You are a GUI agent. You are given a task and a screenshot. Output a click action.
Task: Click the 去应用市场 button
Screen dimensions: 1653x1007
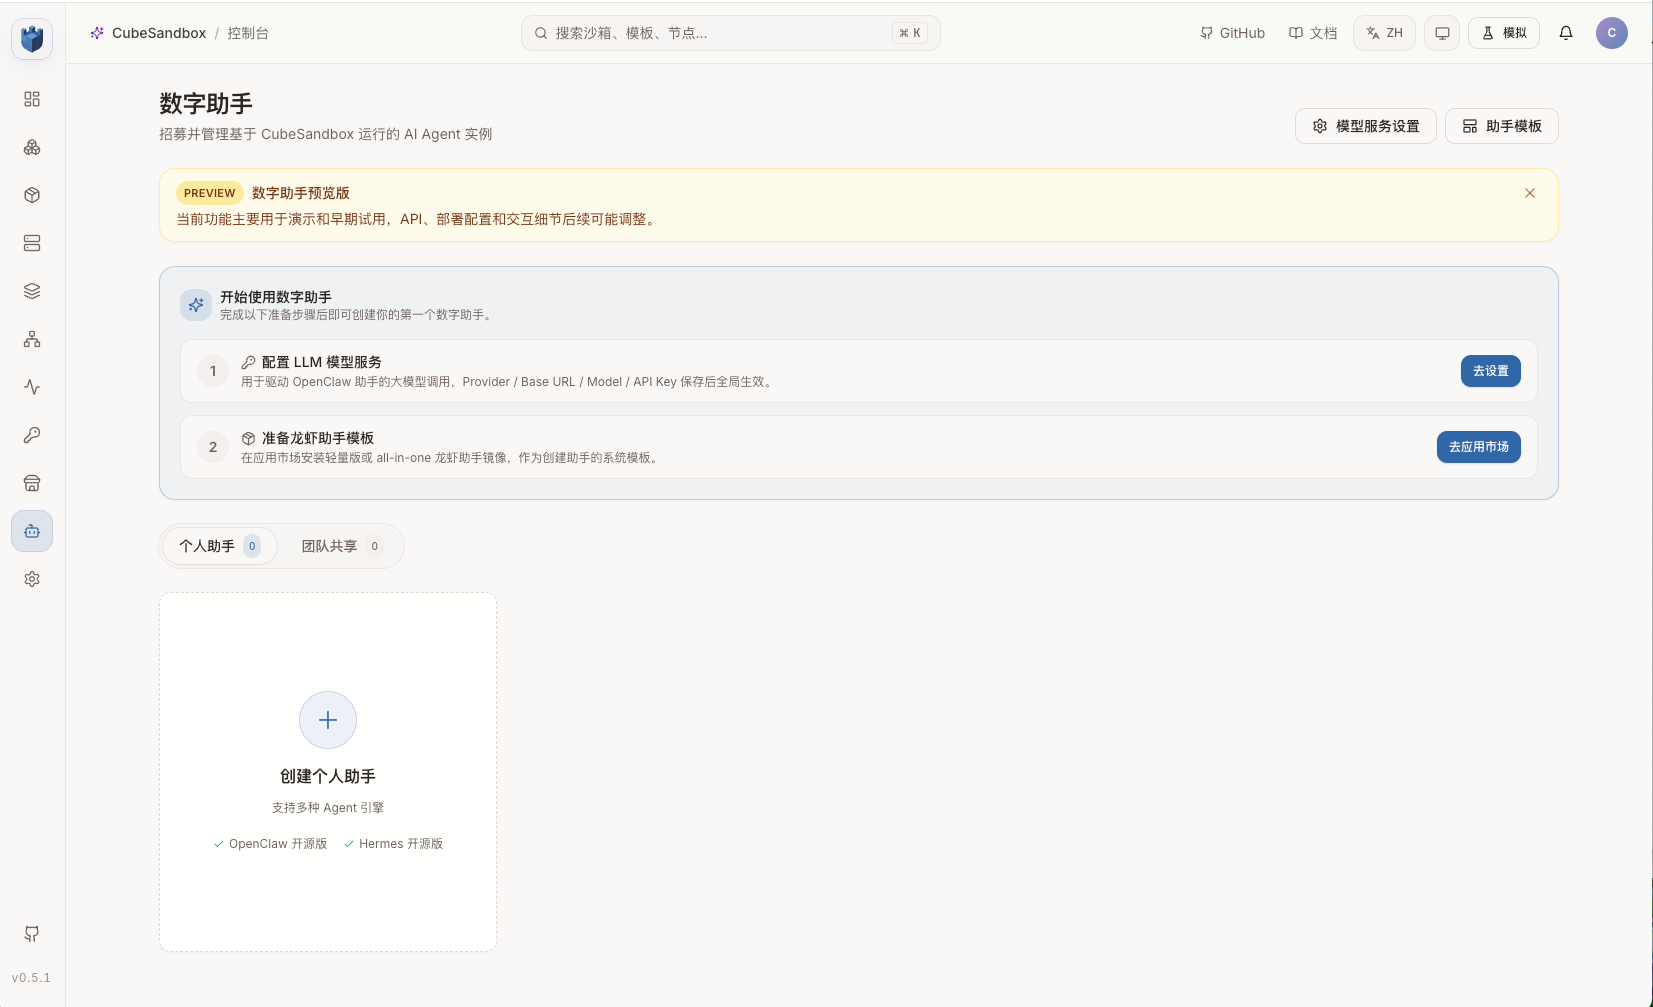click(1479, 447)
